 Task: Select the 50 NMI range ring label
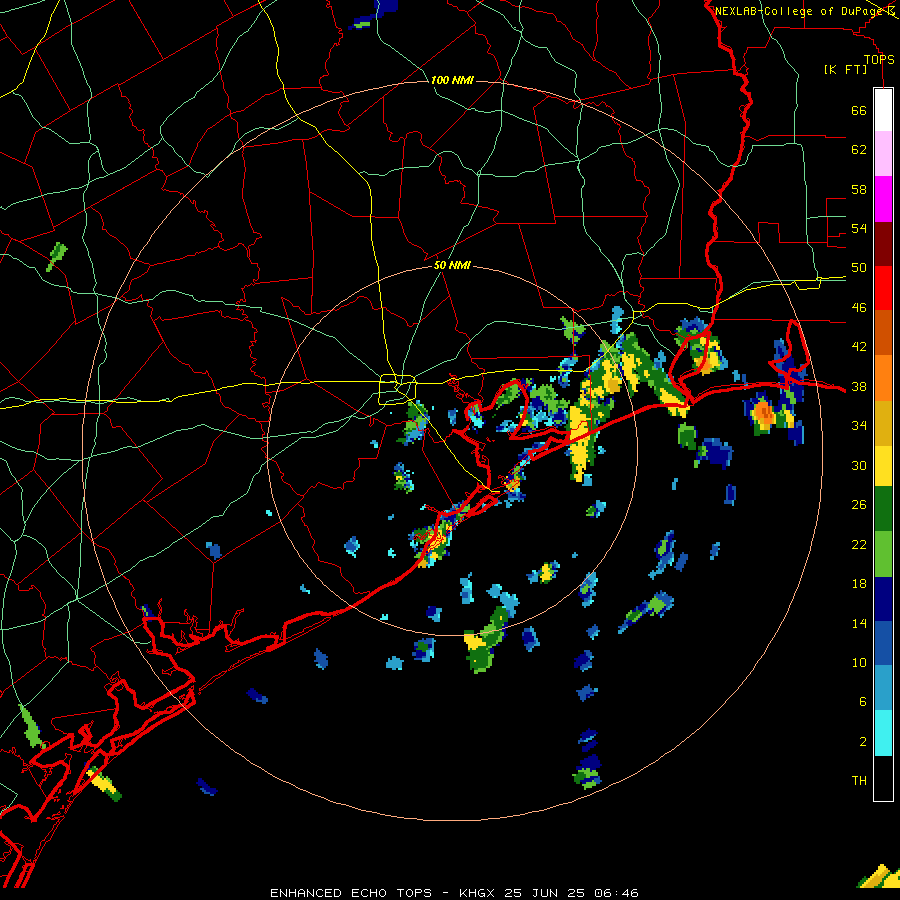pos(452,265)
